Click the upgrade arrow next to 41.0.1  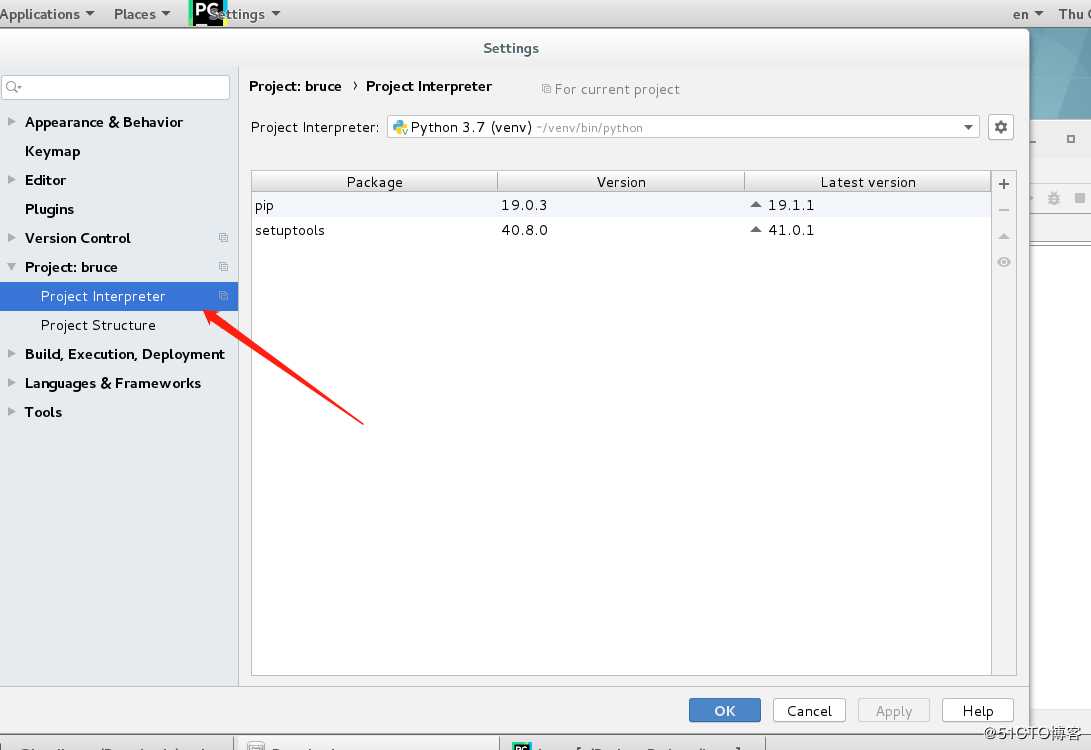pos(756,230)
